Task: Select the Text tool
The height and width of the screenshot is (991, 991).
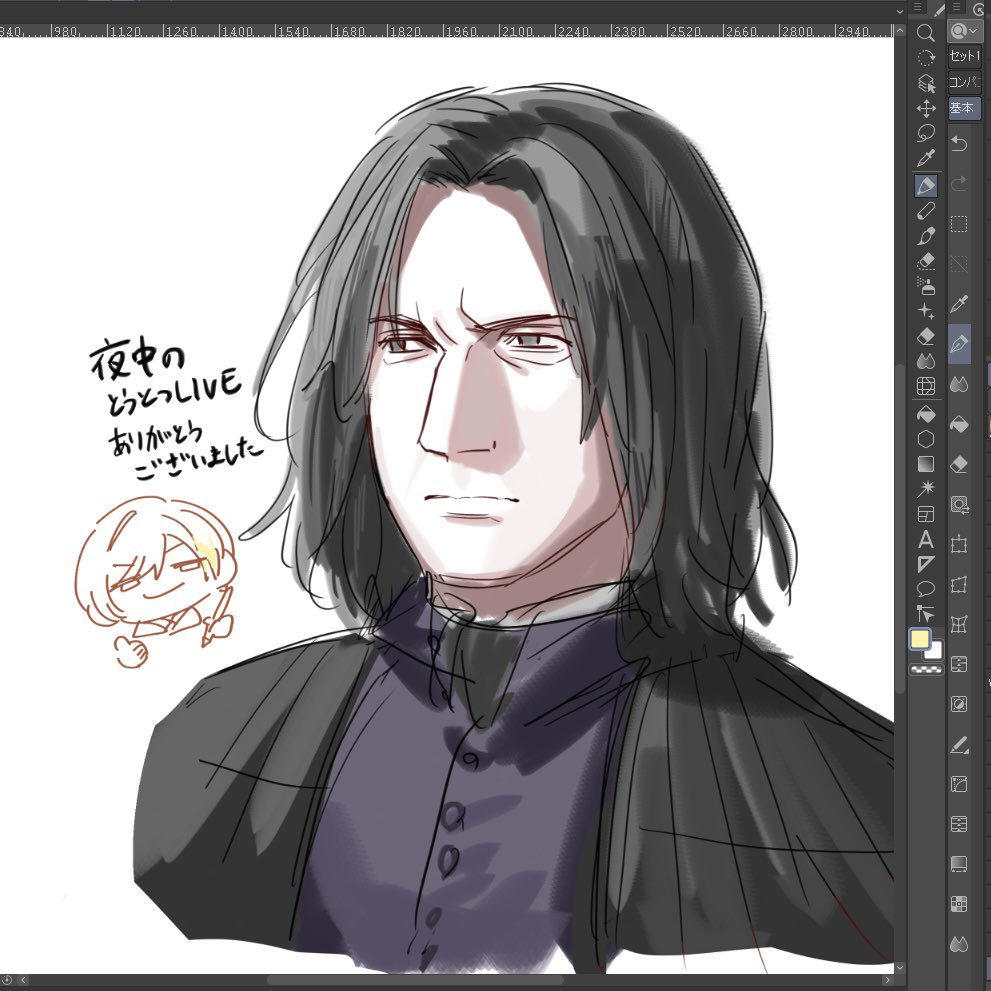Action: pos(925,539)
